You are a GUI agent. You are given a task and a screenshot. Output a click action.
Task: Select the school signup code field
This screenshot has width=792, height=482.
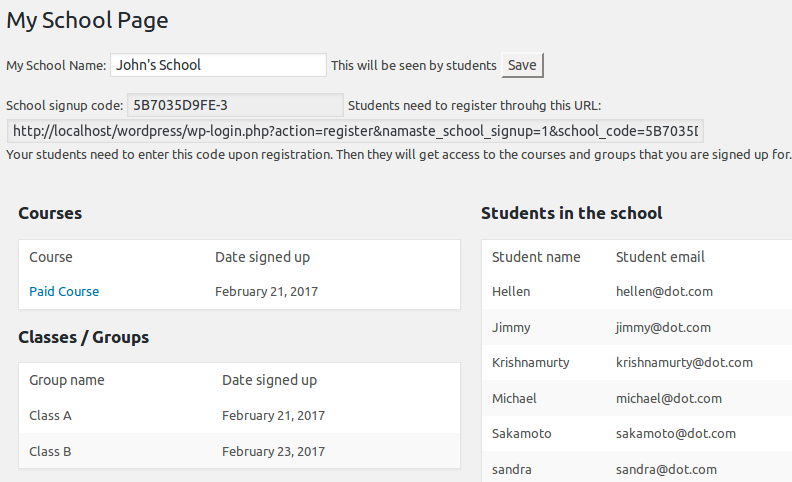pos(235,105)
